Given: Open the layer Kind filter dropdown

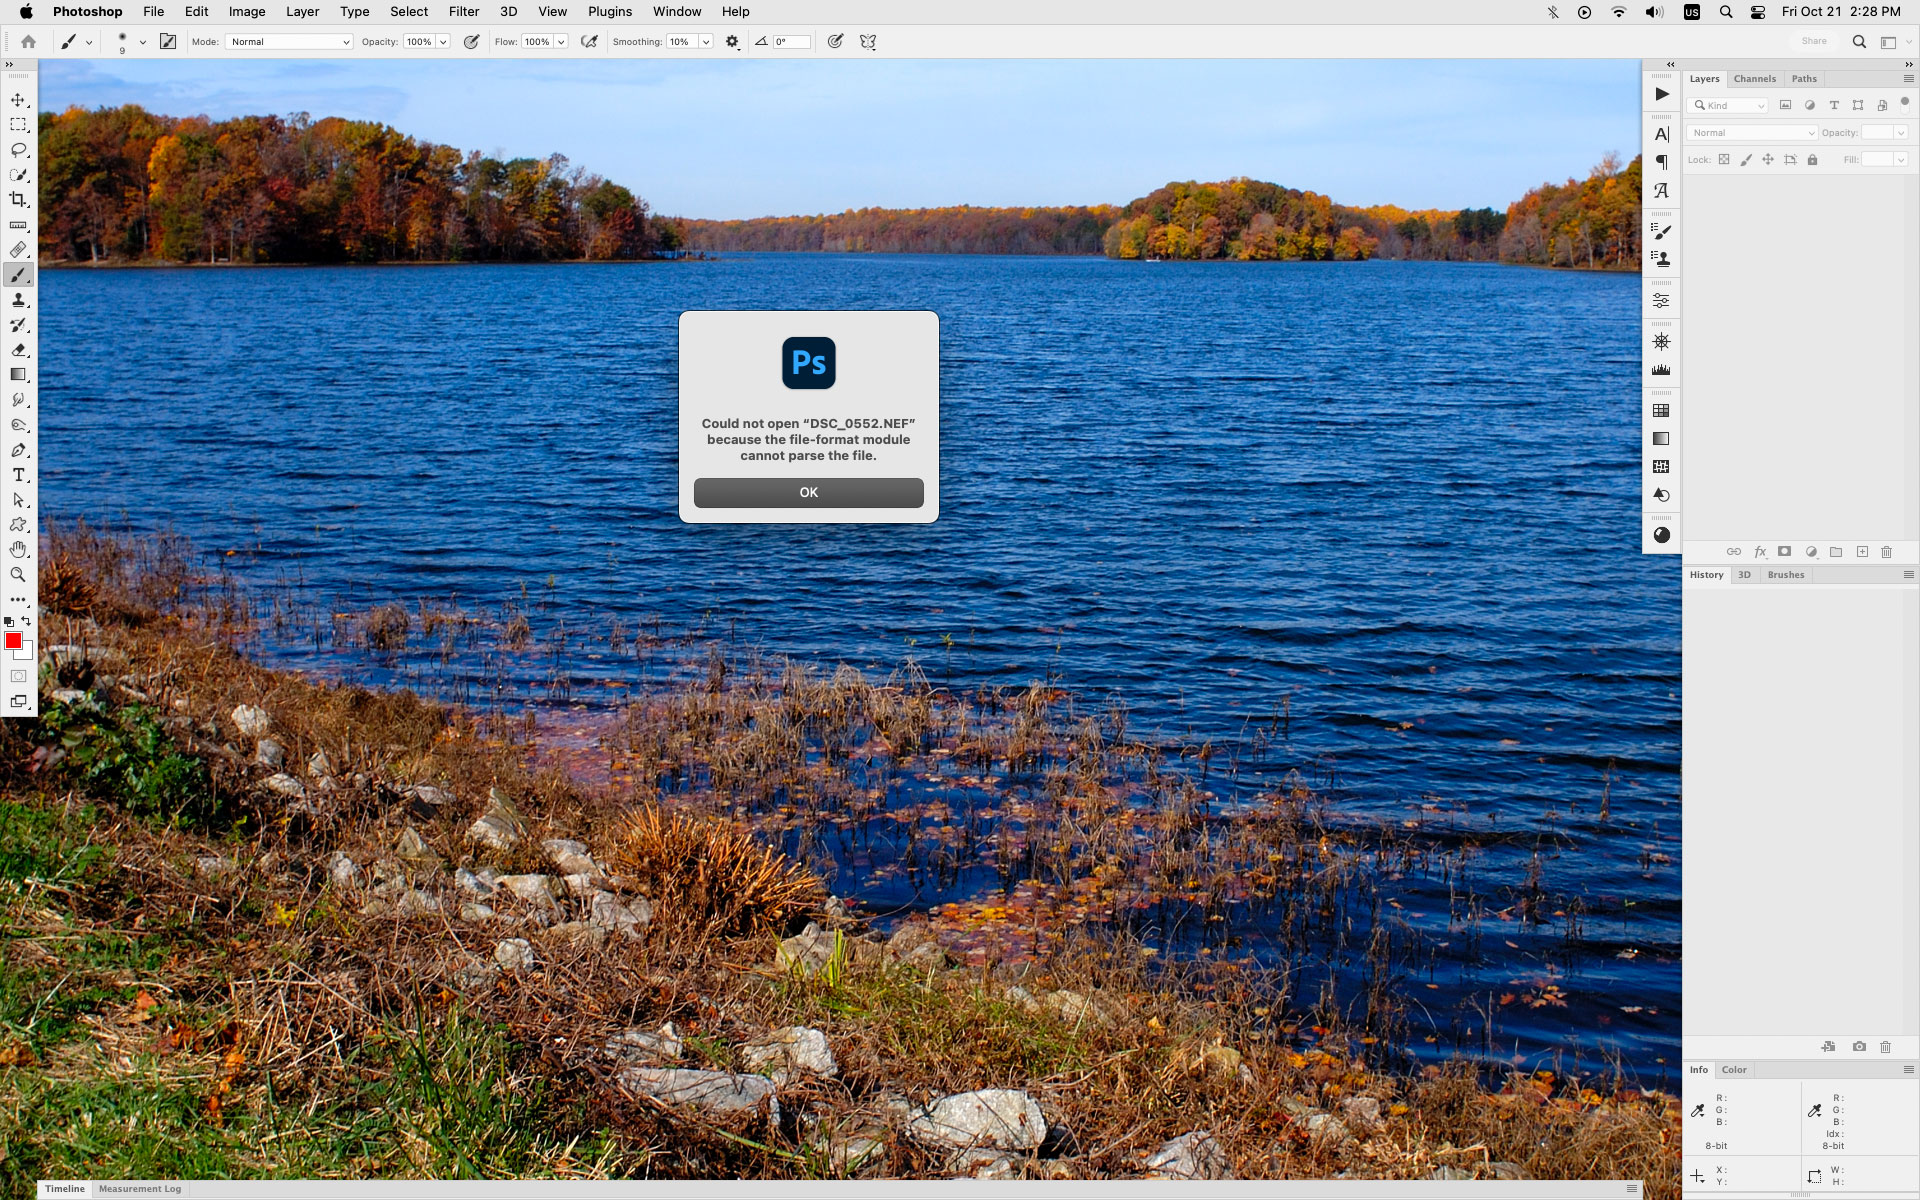Looking at the screenshot, I should (1728, 105).
